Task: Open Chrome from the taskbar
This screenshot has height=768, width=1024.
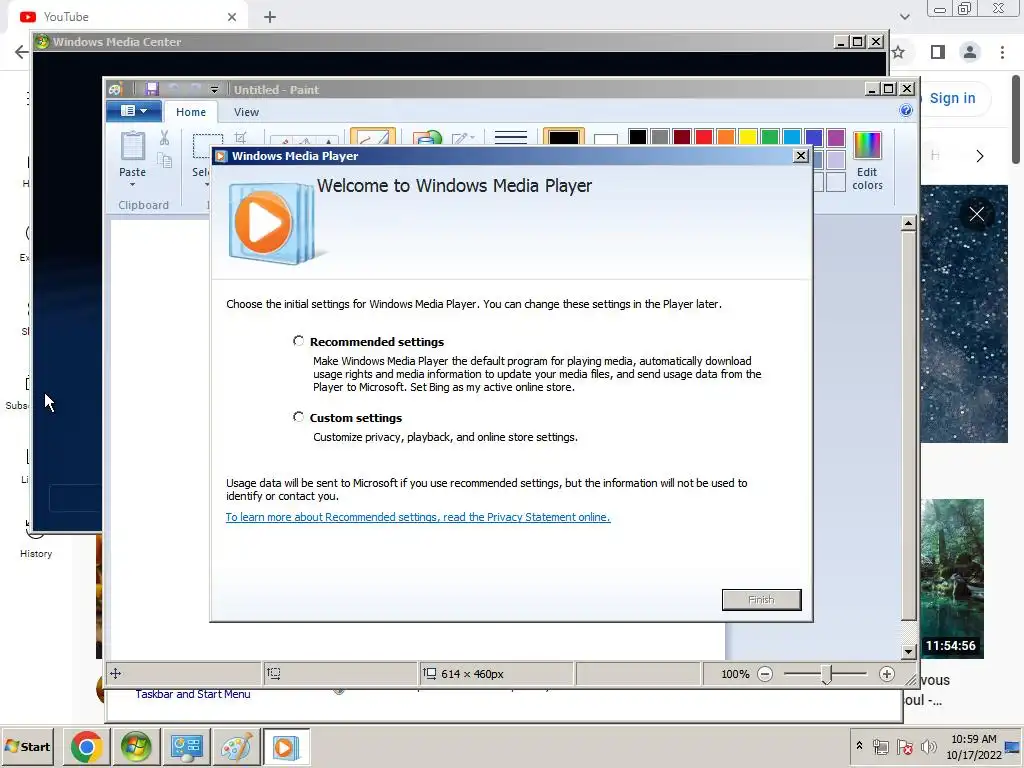Action: (x=86, y=746)
